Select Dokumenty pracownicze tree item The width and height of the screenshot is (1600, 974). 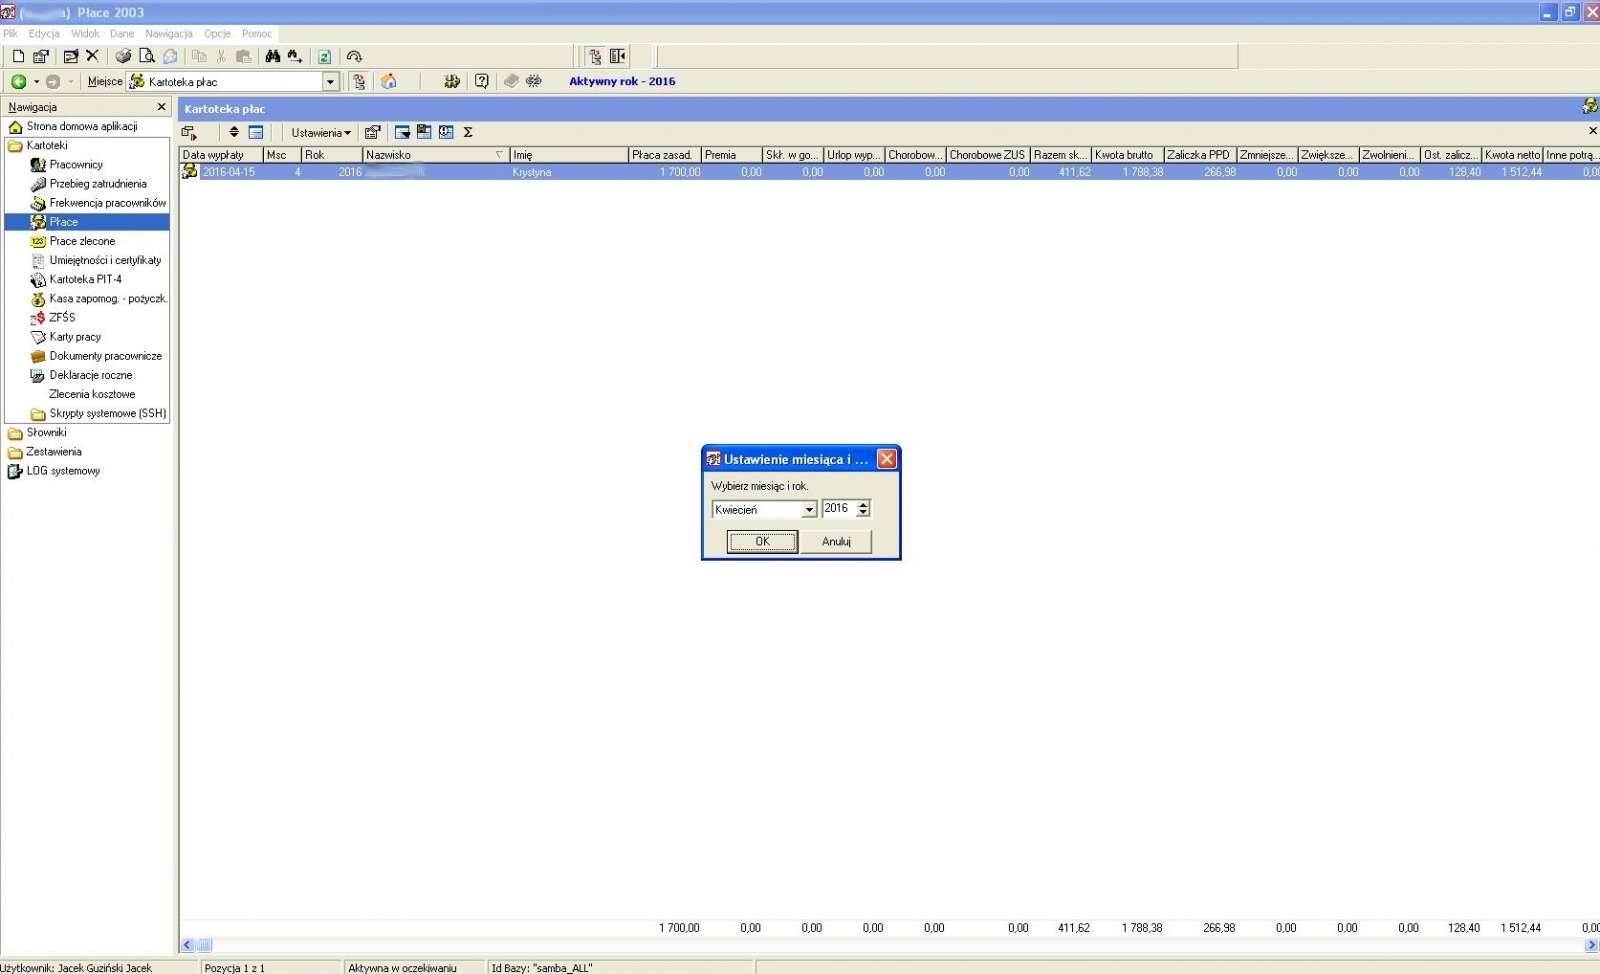pyautogui.click(x=106, y=356)
